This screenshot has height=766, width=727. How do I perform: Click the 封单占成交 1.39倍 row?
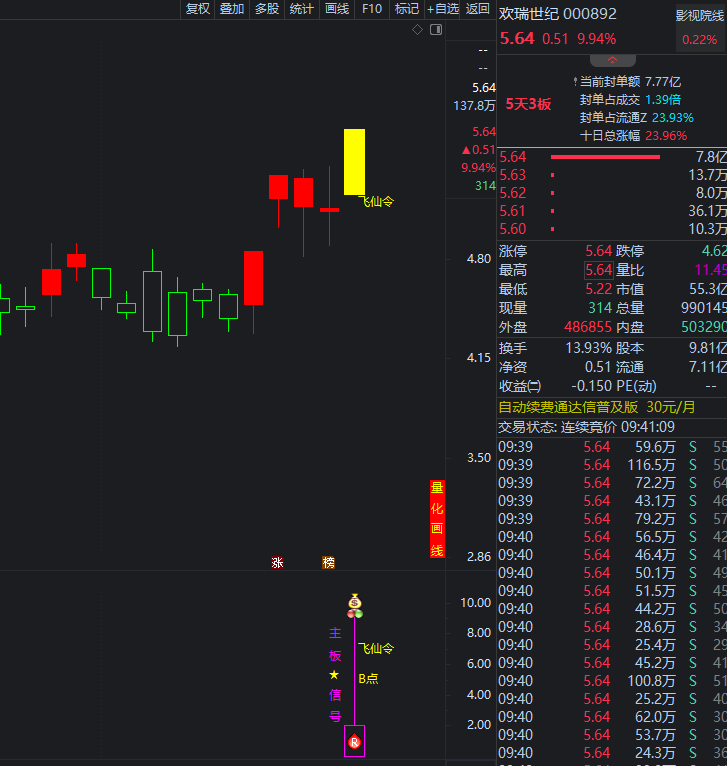point(630,100)
